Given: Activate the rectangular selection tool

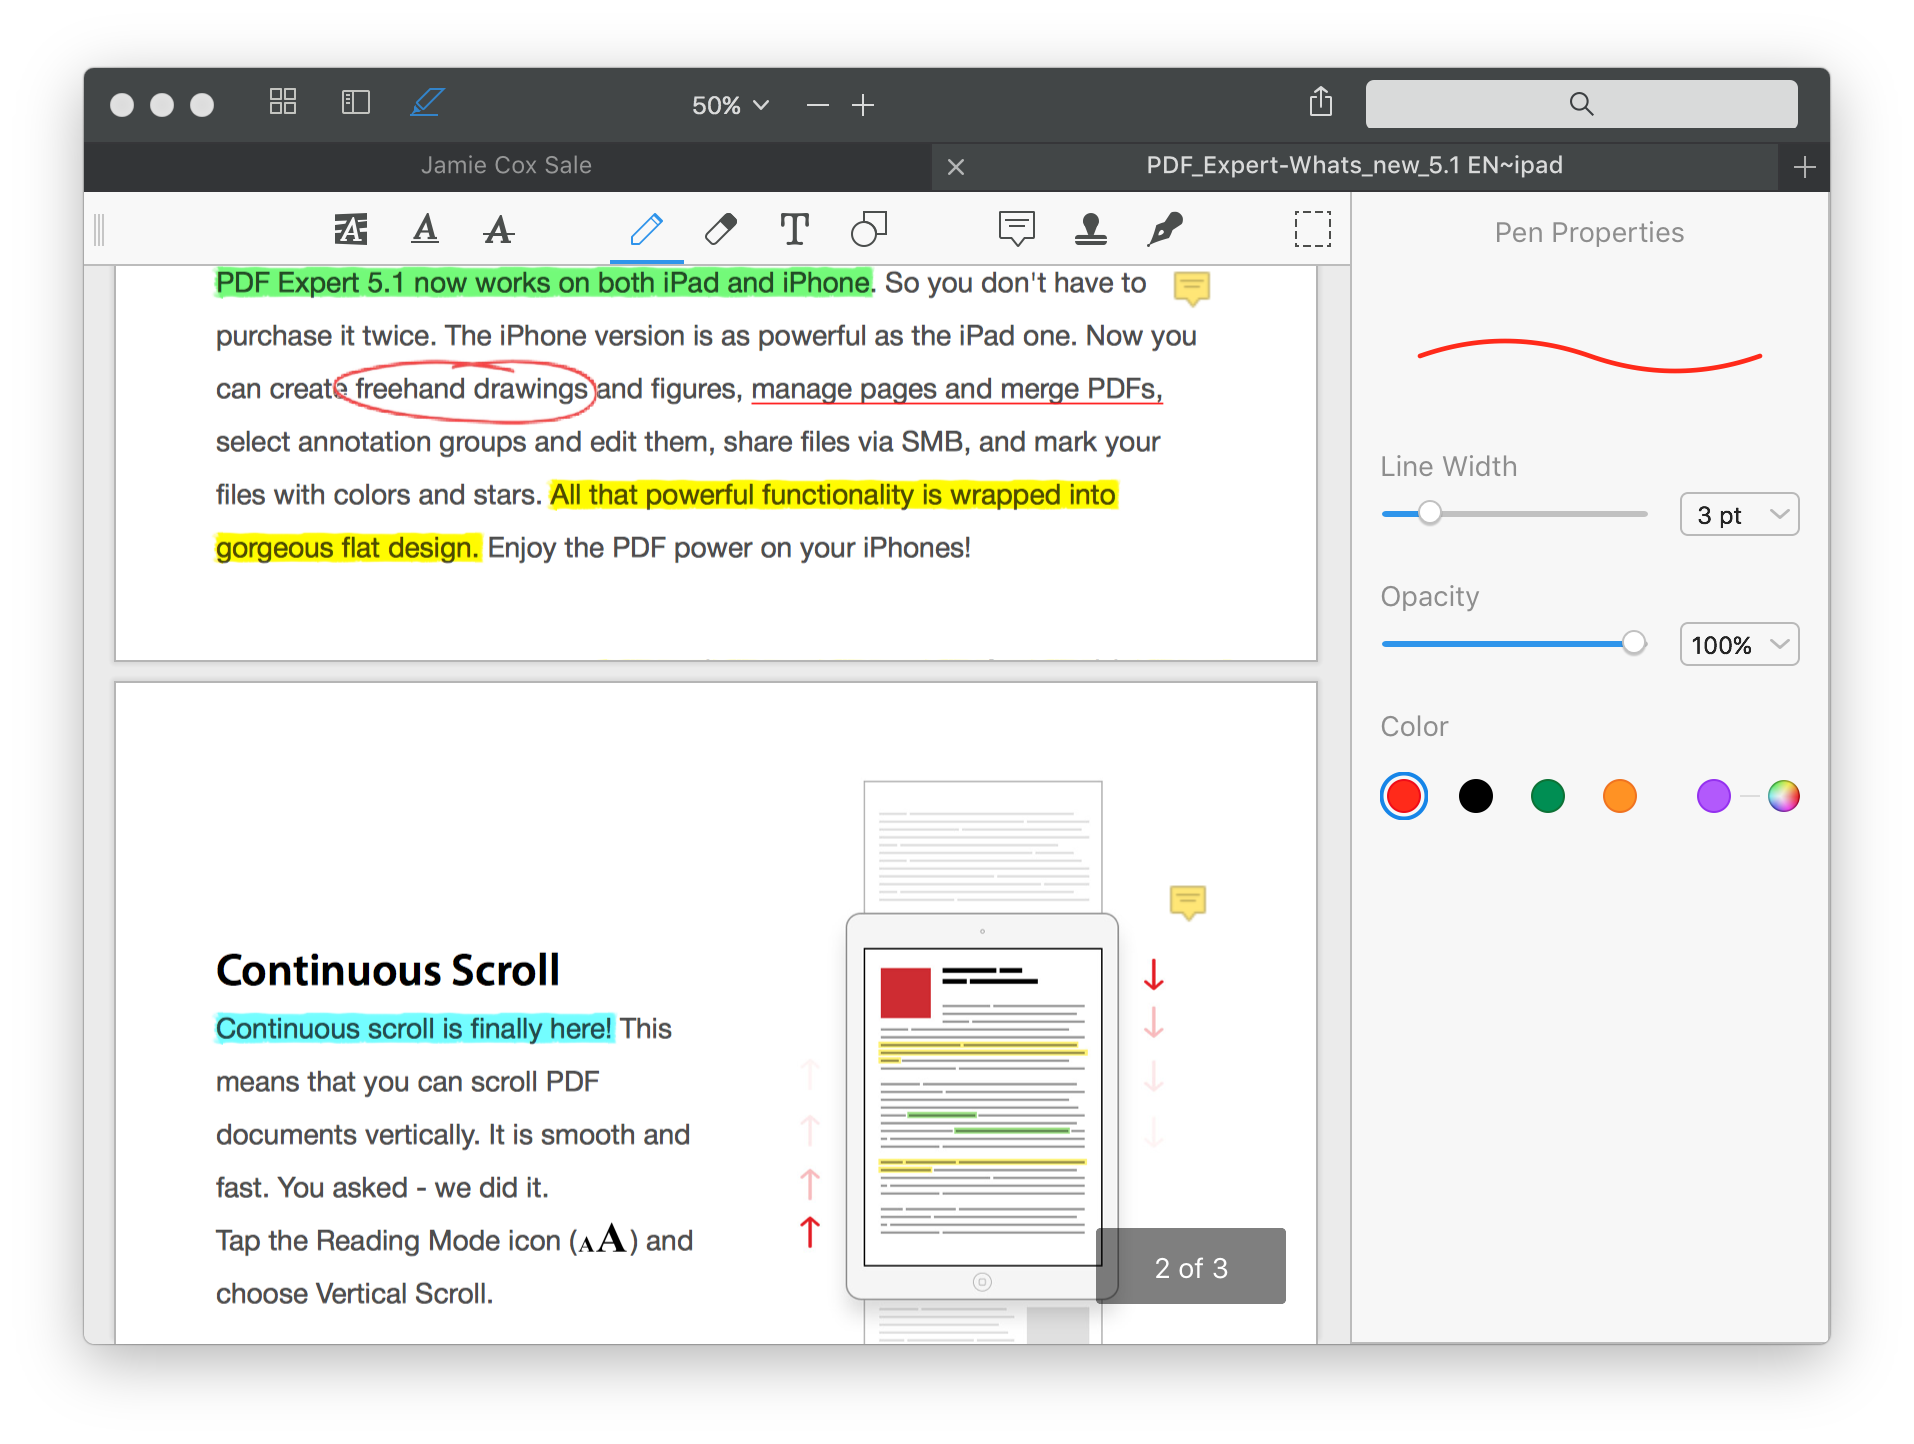Looking at the screenshot, I should coord(1313,229).
